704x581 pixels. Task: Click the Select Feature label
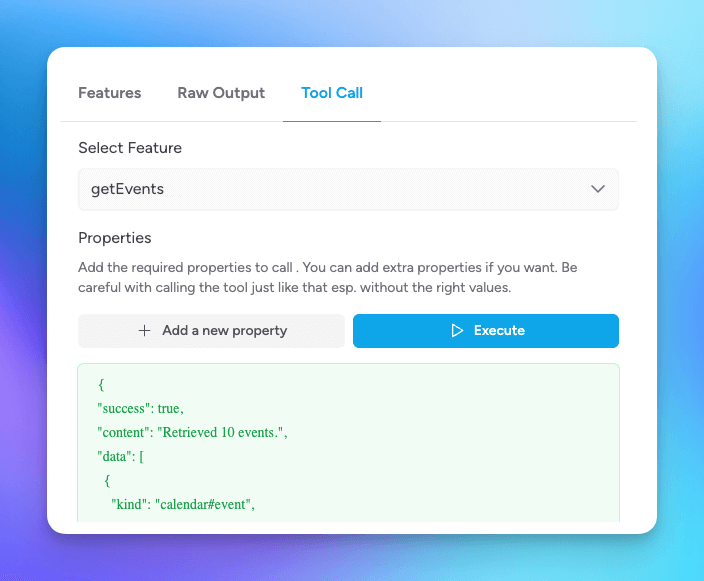click(x=130, y=148)
